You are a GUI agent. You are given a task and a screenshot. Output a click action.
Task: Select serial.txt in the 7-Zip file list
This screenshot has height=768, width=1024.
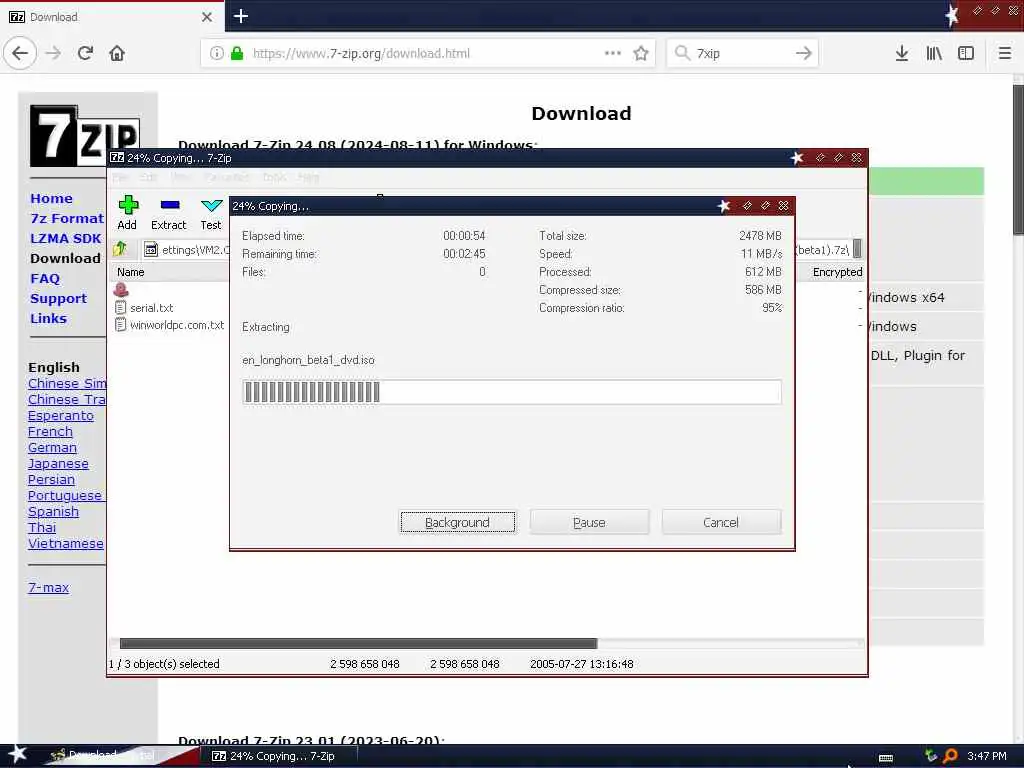pos(152,308)
